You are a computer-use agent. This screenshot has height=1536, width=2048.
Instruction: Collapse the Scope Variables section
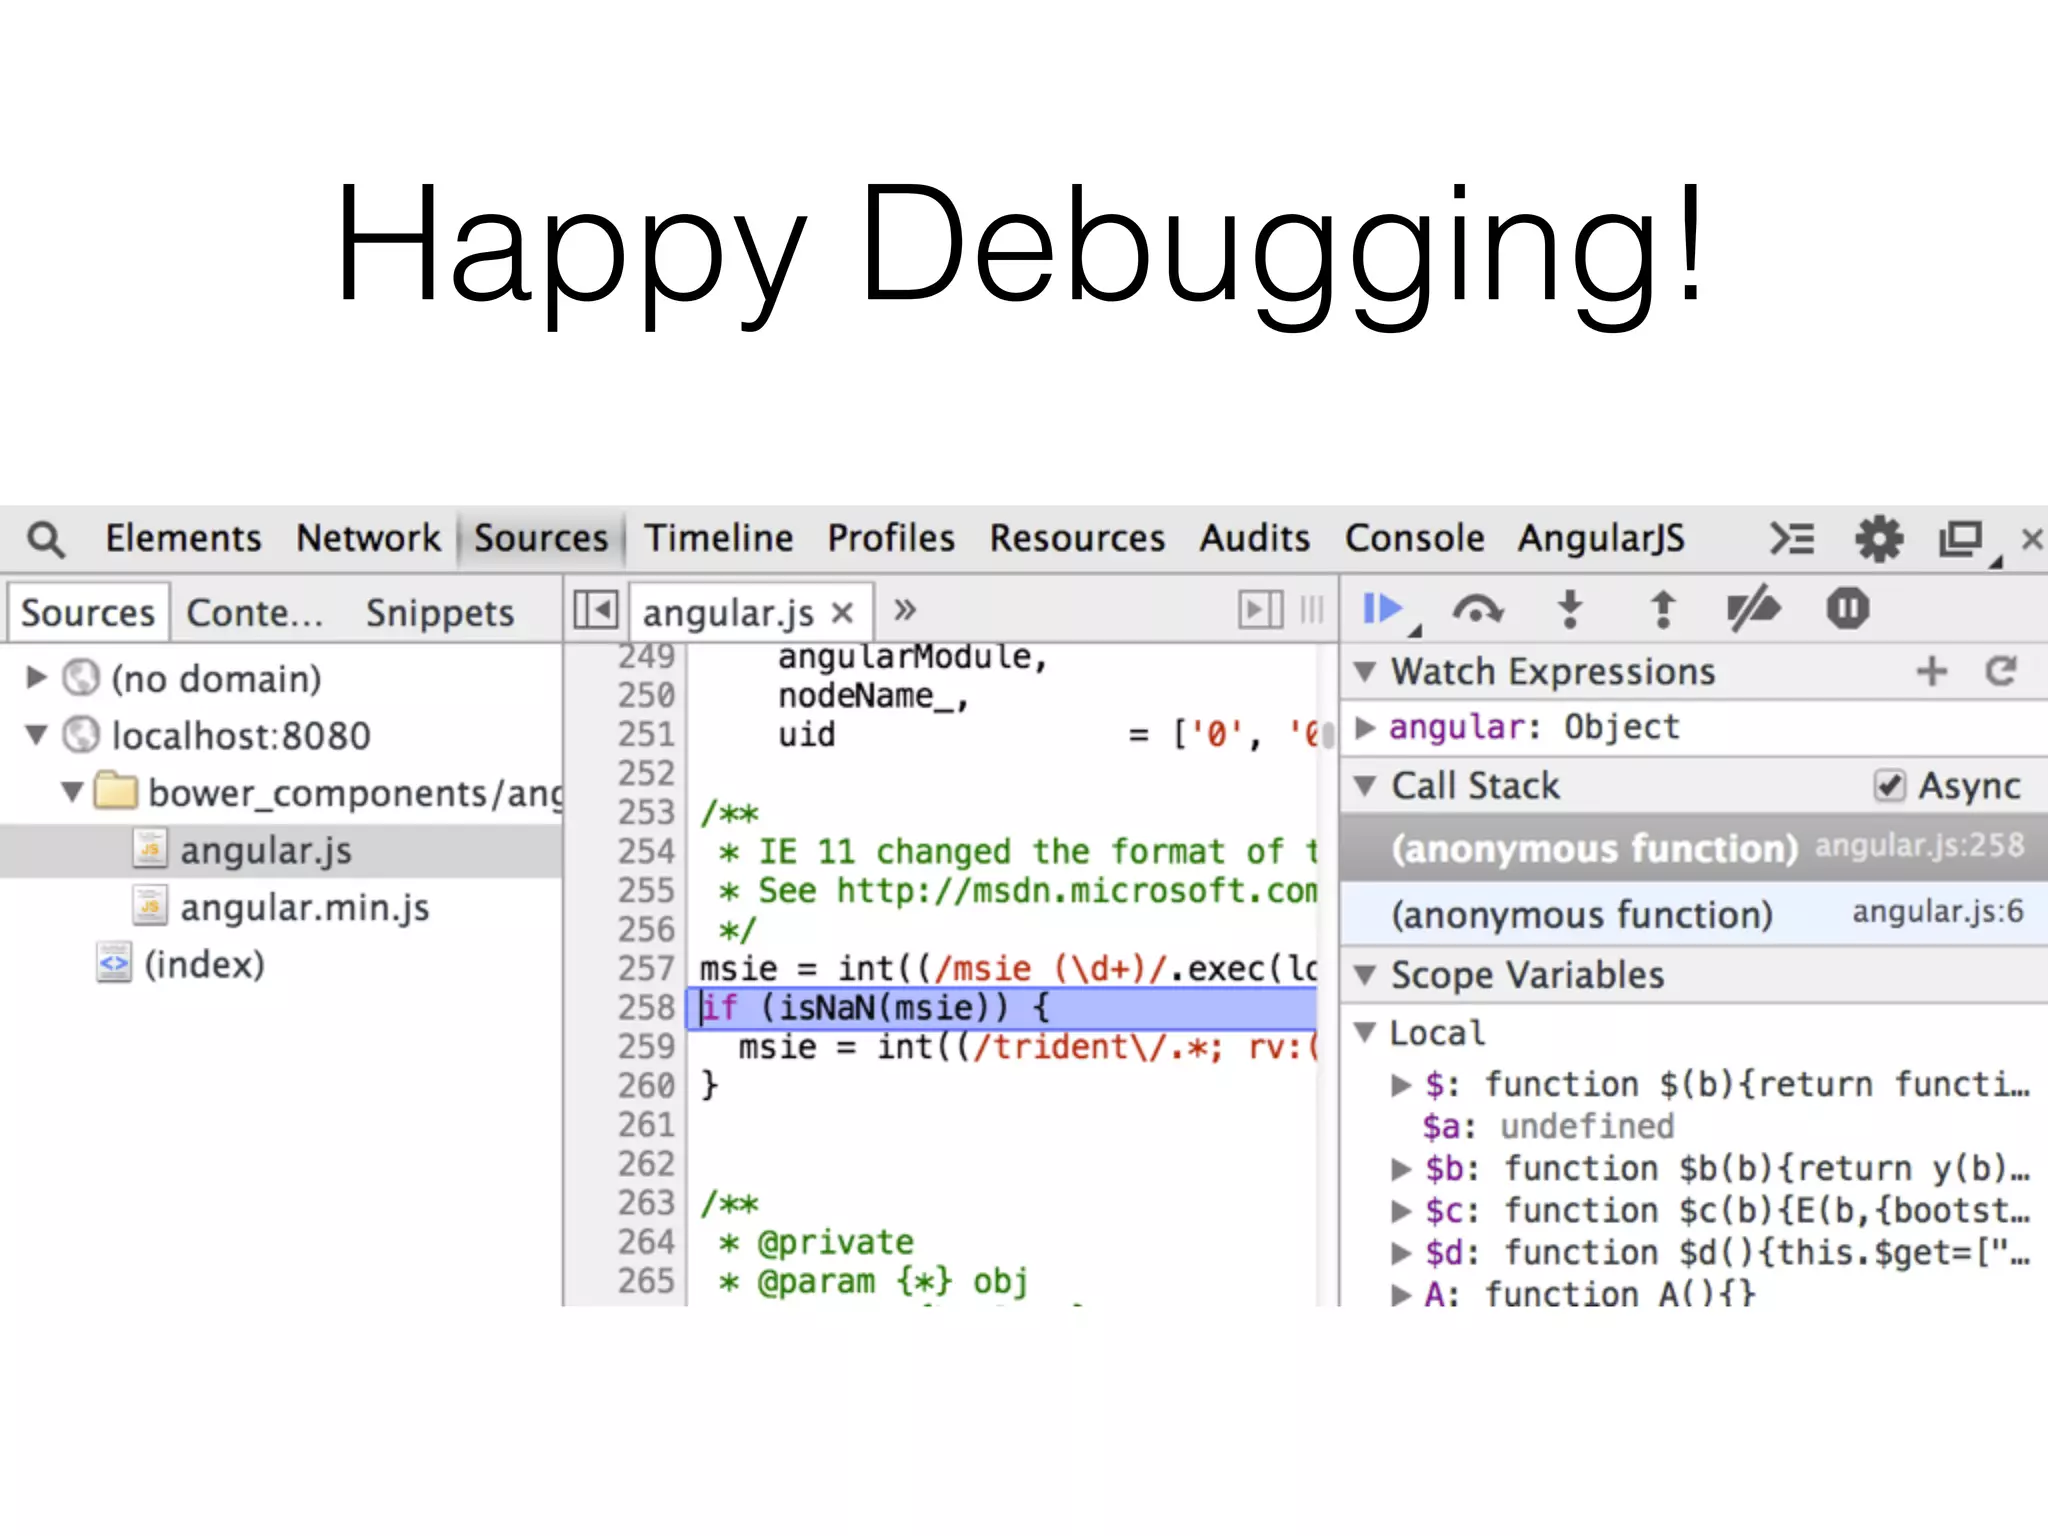[1365, 974]
